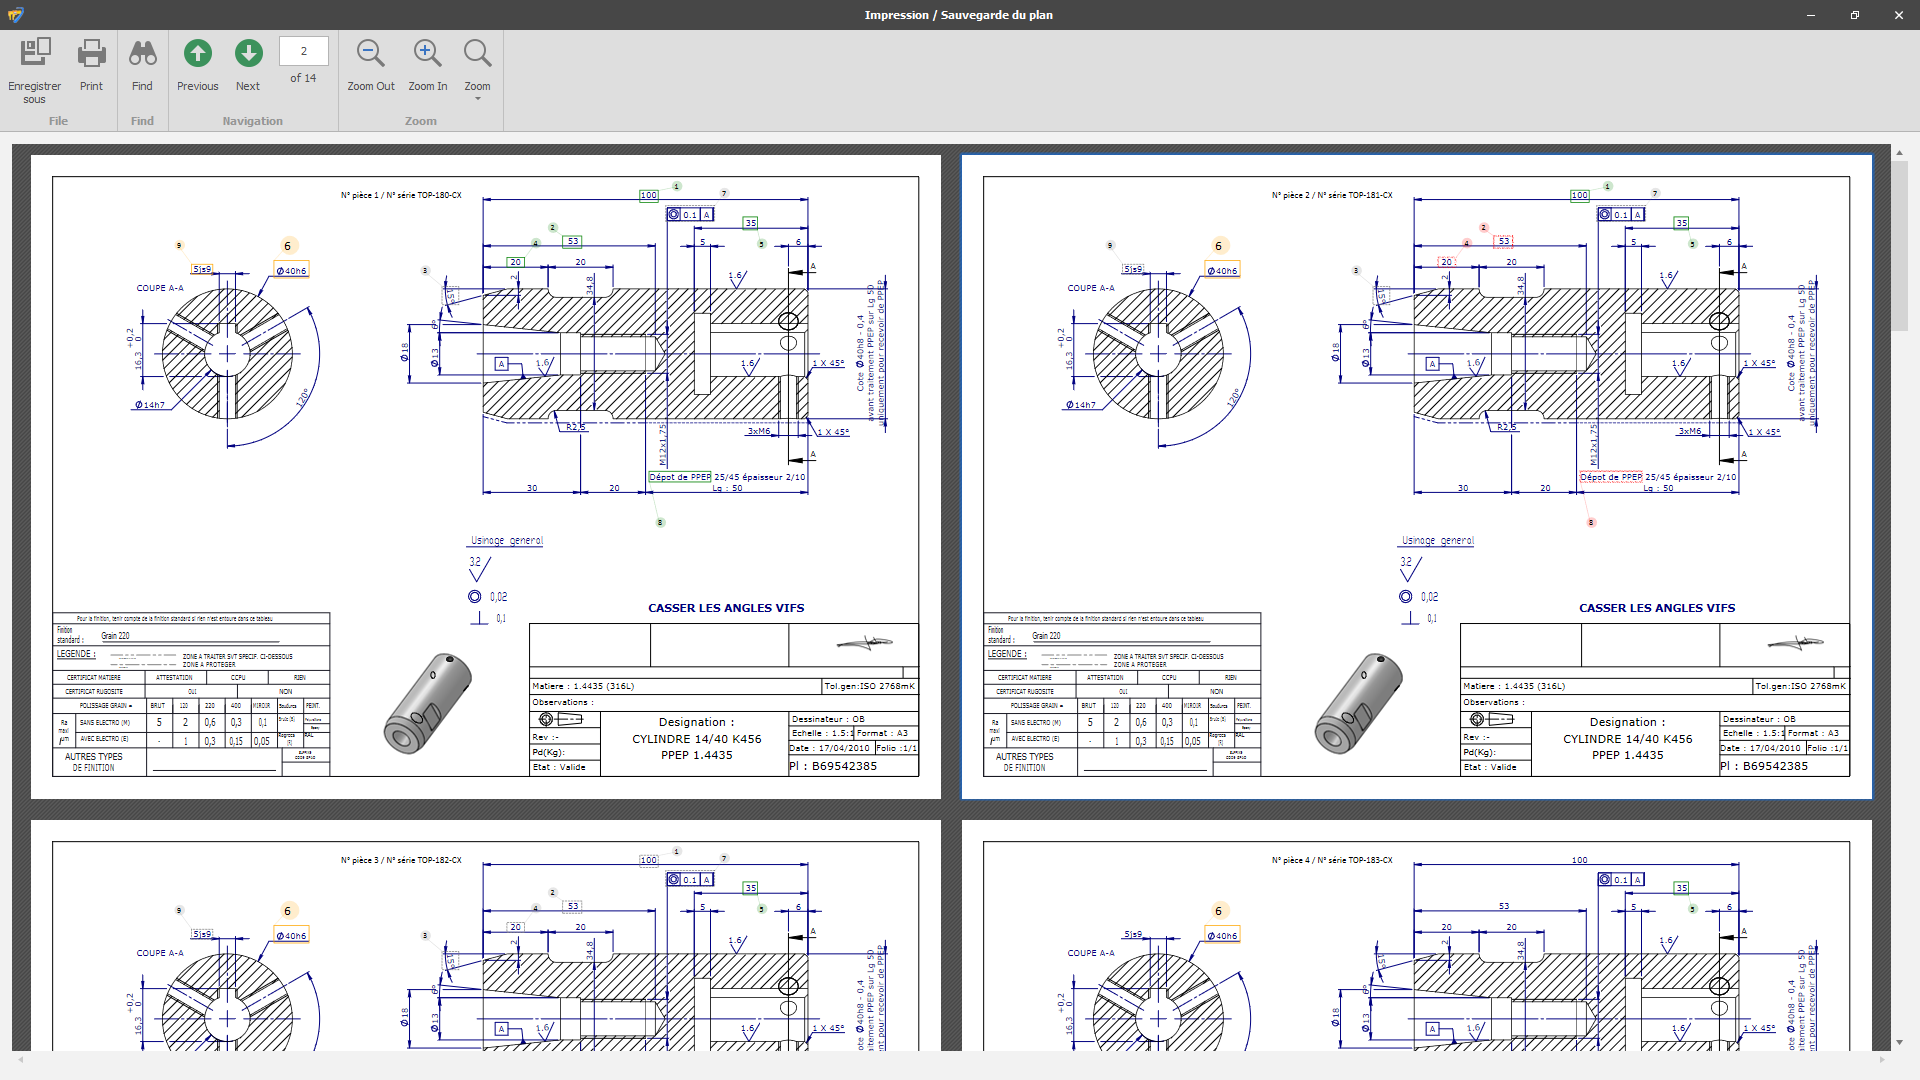Image resolution: width=1920 pixels, height=1080 pixels.
Task: Click the horizontal scroll right arrow
Action: [1882, 1059]
